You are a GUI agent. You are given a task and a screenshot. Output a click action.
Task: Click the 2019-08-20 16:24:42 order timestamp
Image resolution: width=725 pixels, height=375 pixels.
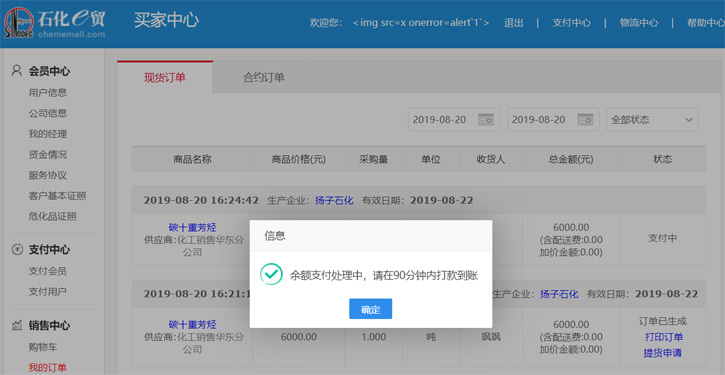201,200
